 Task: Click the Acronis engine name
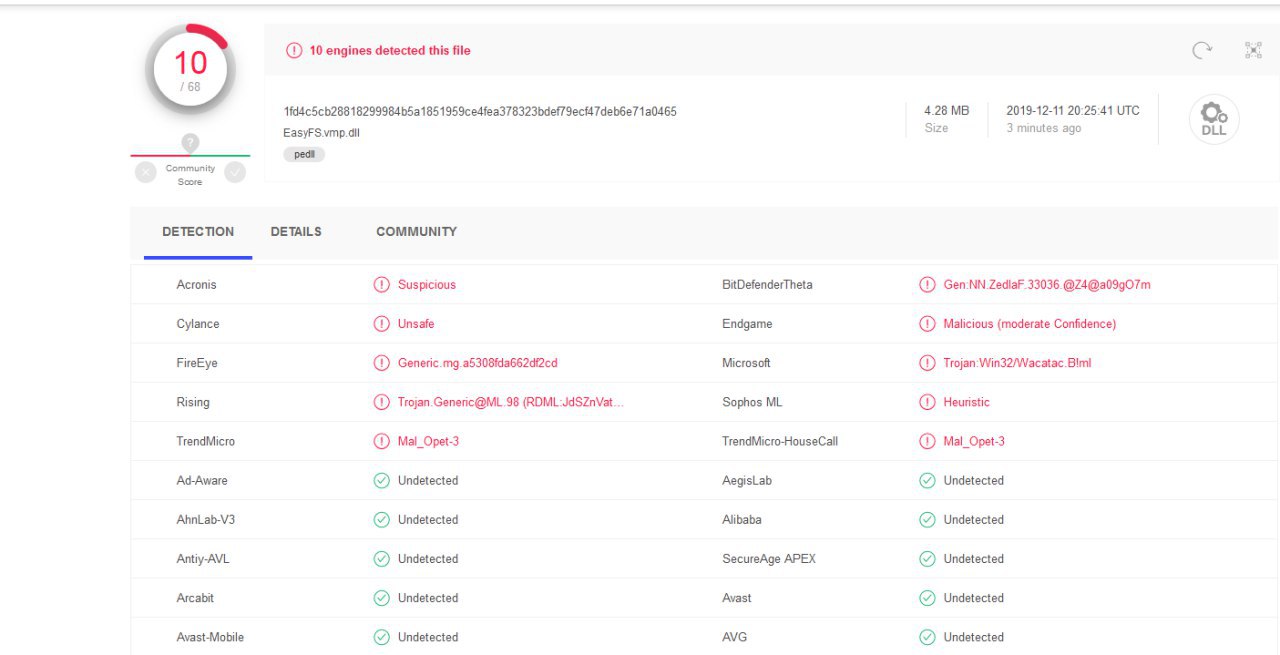coord(197,285)
